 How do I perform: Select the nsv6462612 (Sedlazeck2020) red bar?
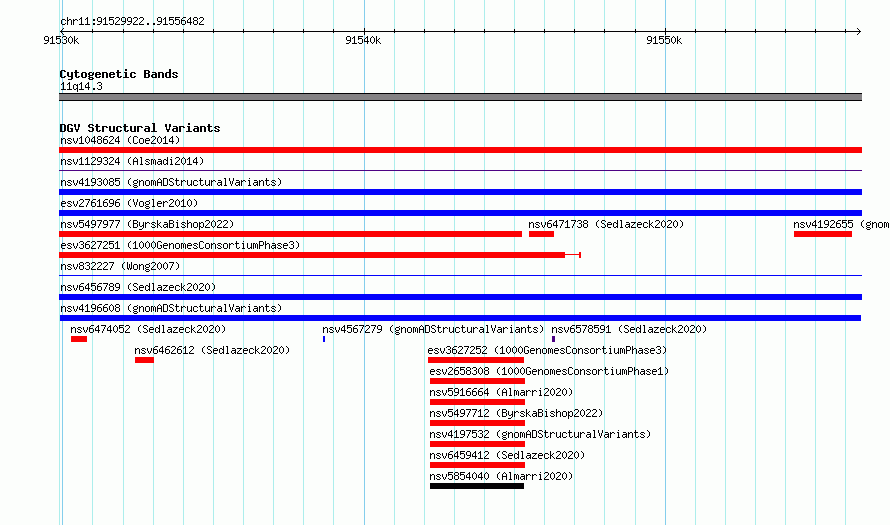[x=144, y=360]
